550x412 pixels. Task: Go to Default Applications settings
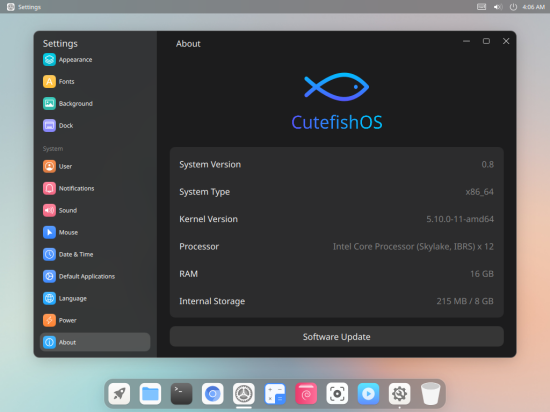[95, 276]
